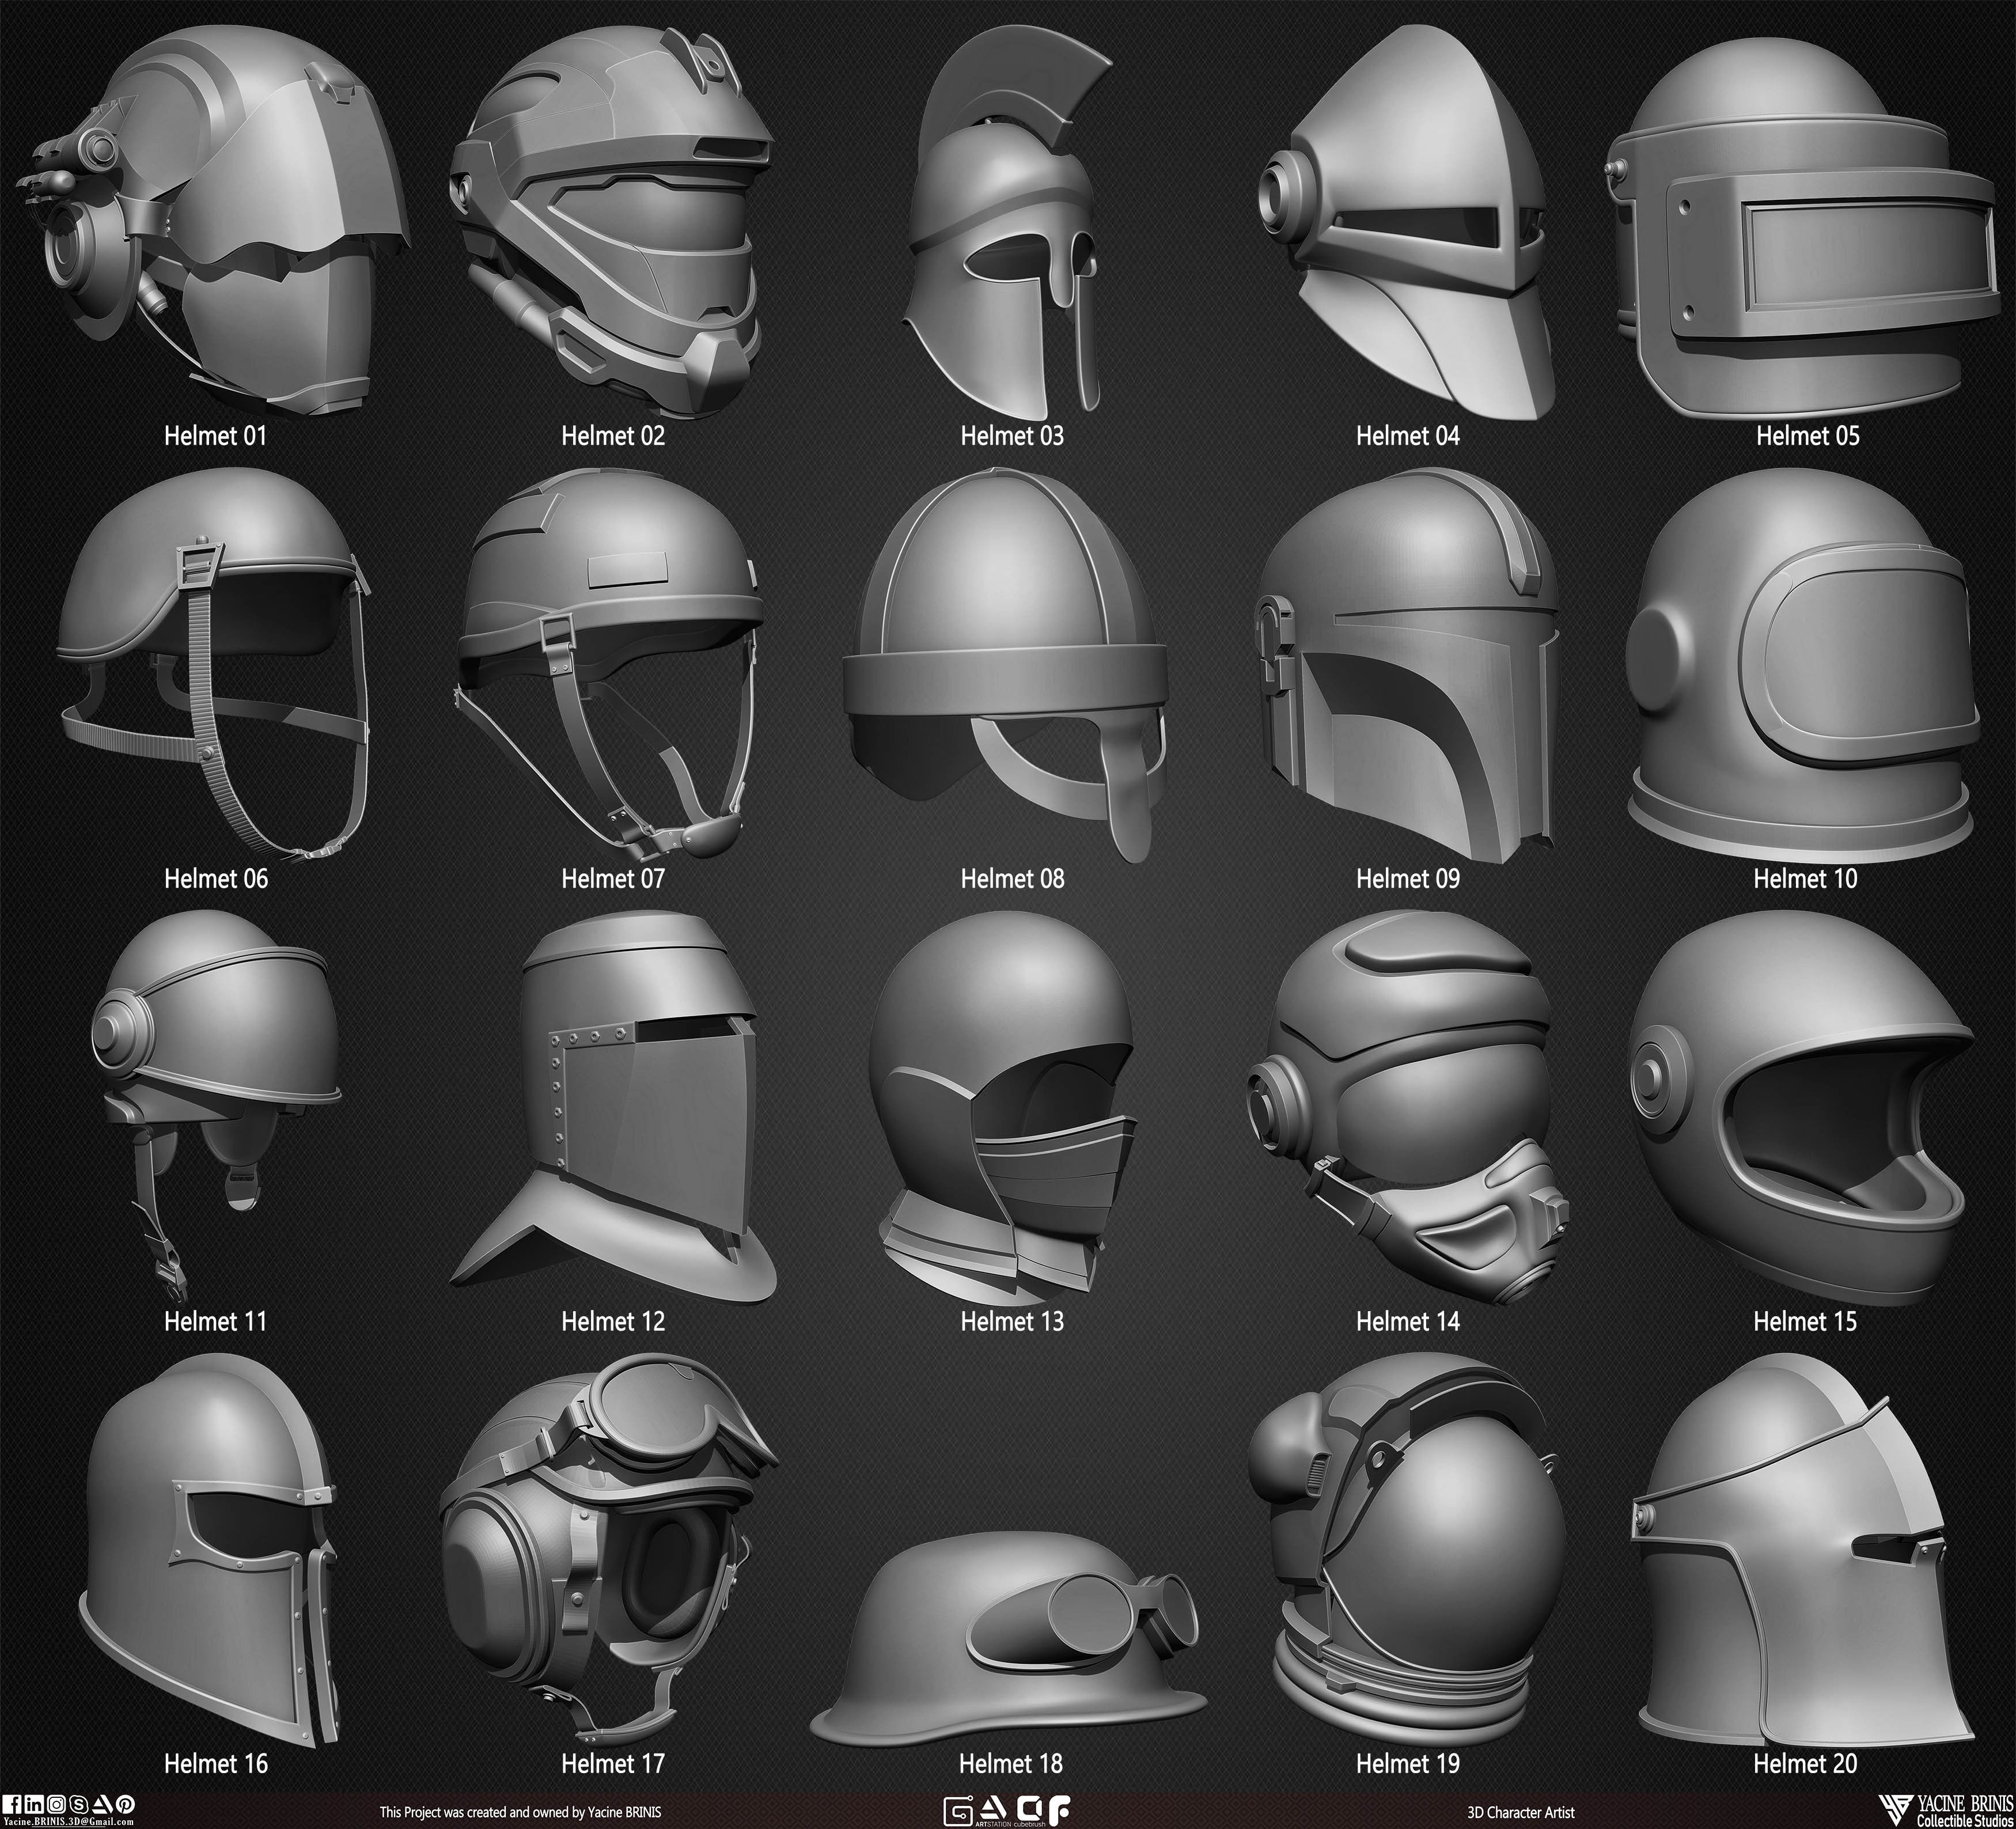Click the Yacine.BRINIS.3D@Gmail.com email address
Image resolution: width=2016 pixels, height=1829 pixels.
(x=69, y=1822)
